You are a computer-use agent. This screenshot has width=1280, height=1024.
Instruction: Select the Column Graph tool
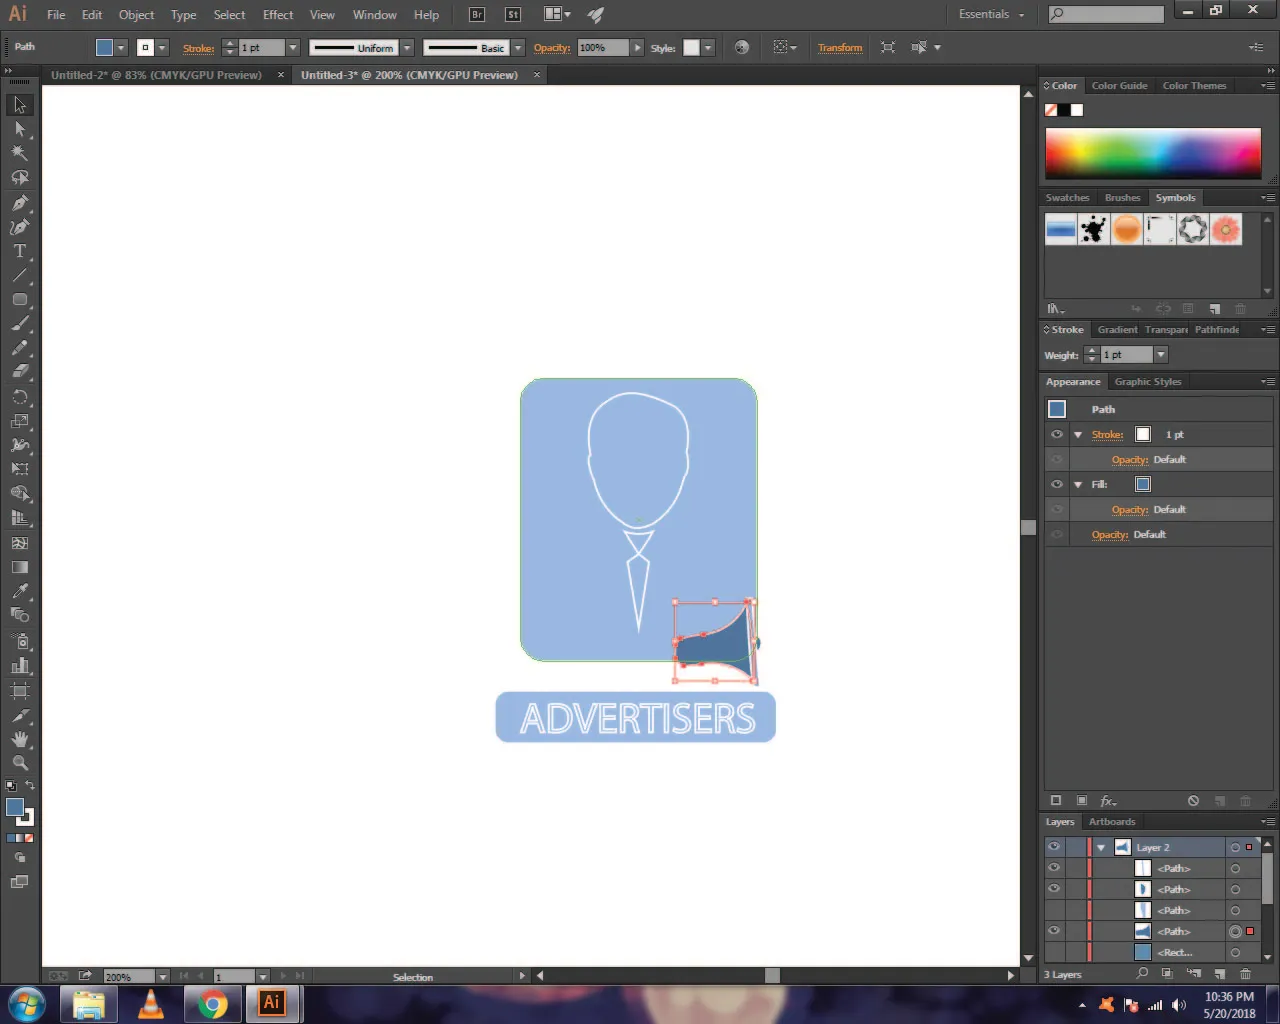[20, 665]
